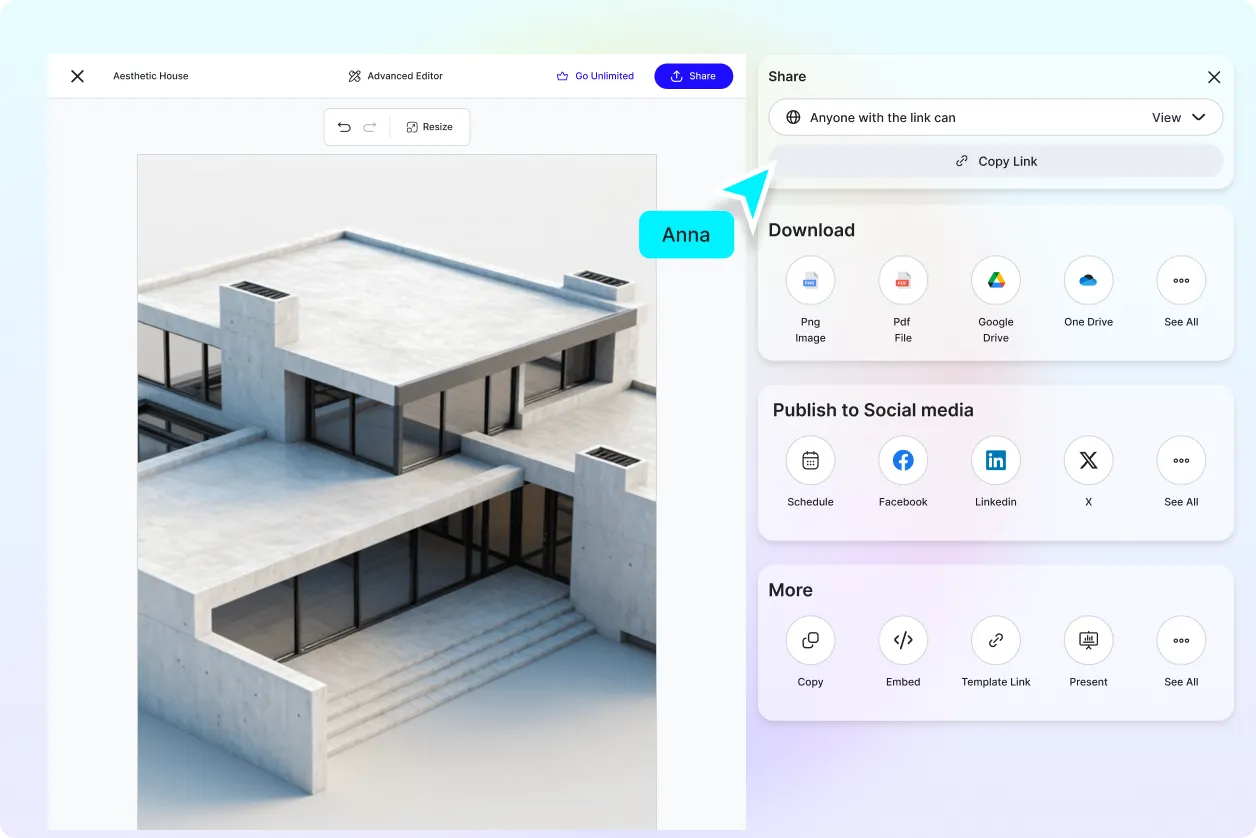See All download options
This screenshot has height=838, width=1256.
(1180, 281)
